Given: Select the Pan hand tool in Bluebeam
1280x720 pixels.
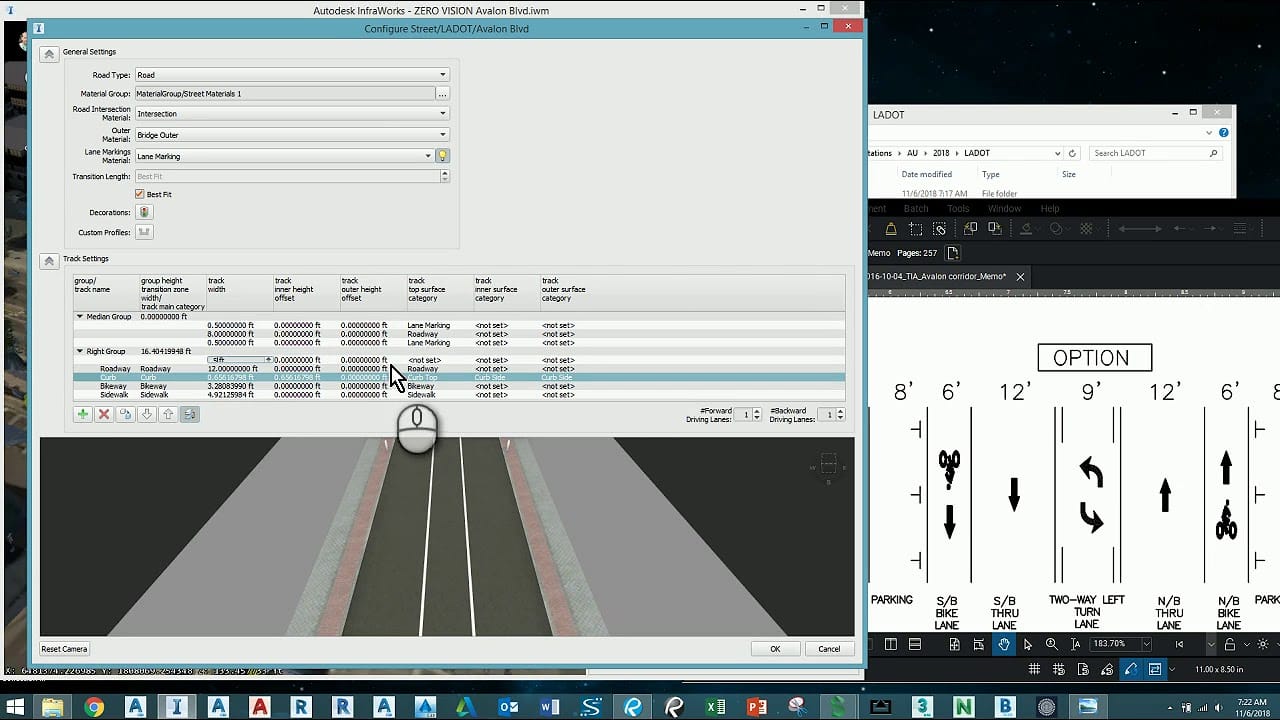Looking at the screenshot, I should pyautogui.click(x=1004, y=645).
